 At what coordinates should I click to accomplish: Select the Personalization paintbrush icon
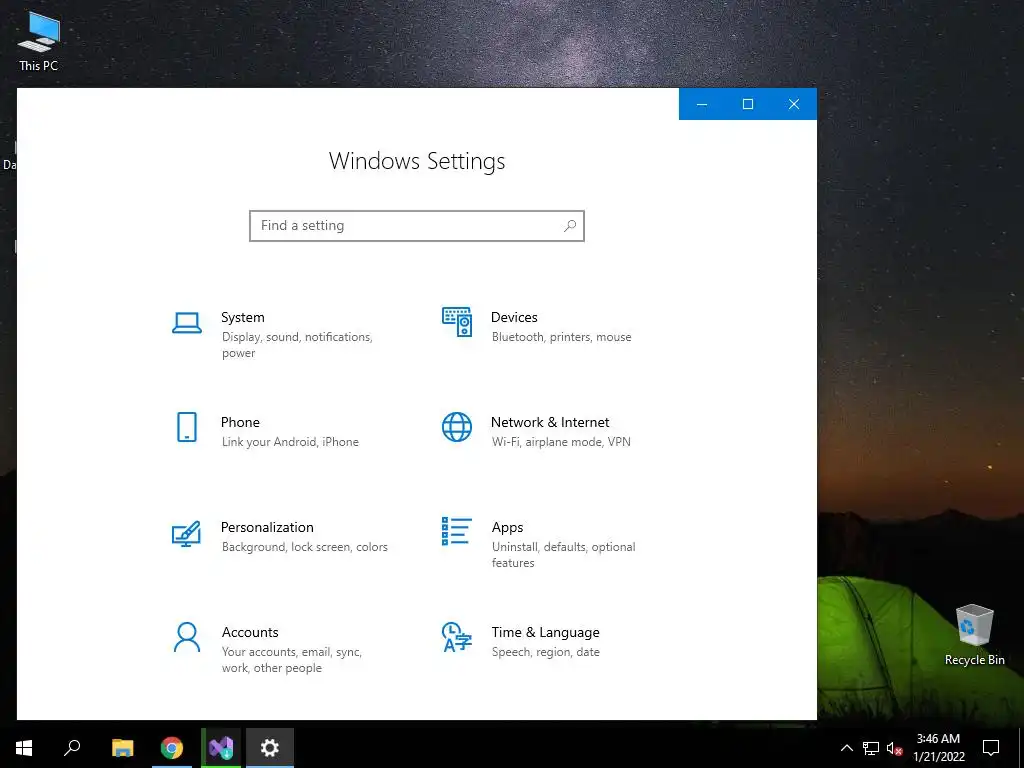186,533
